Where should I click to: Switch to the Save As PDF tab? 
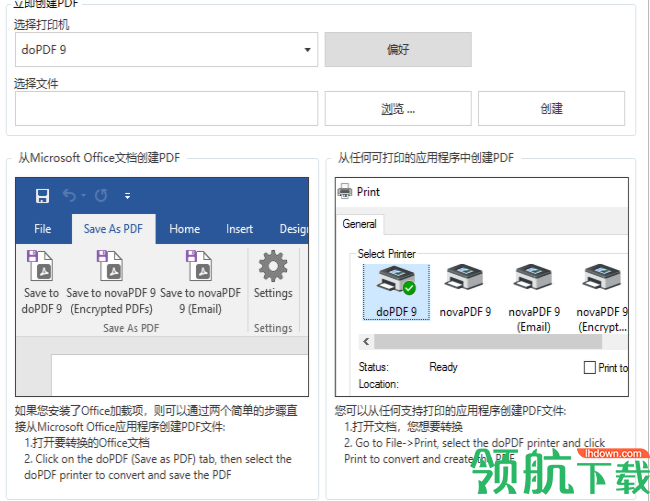point(113,229)
